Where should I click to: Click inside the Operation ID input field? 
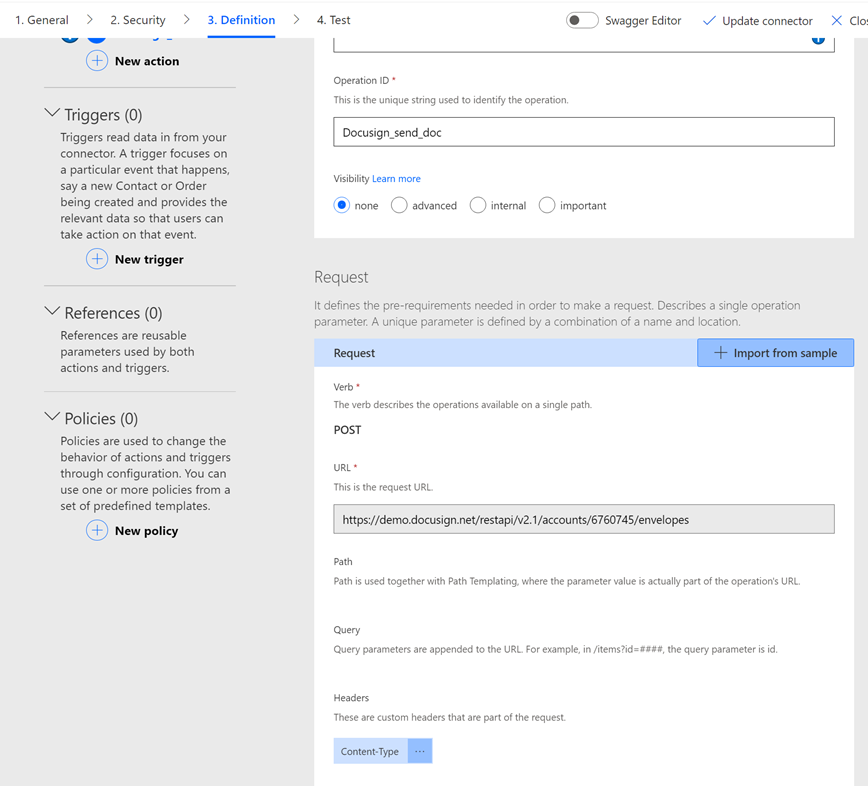(x=584, y=131)
